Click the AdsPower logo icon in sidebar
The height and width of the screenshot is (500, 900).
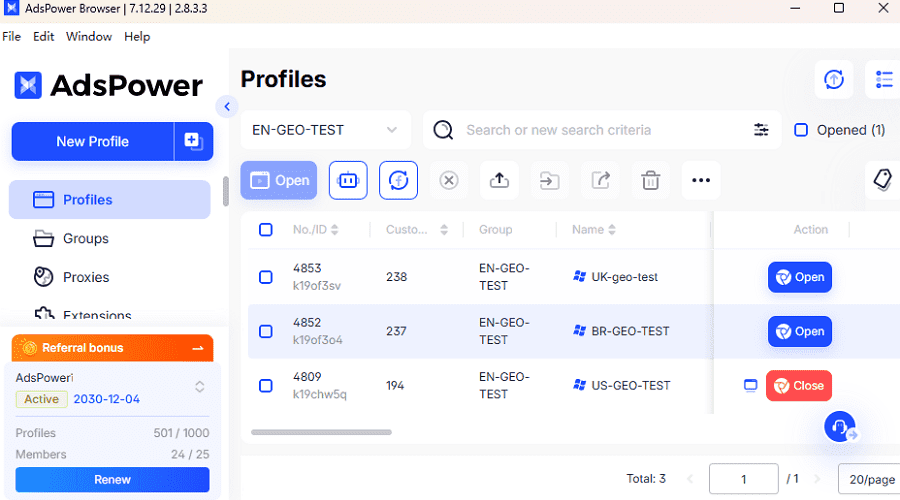28,86
